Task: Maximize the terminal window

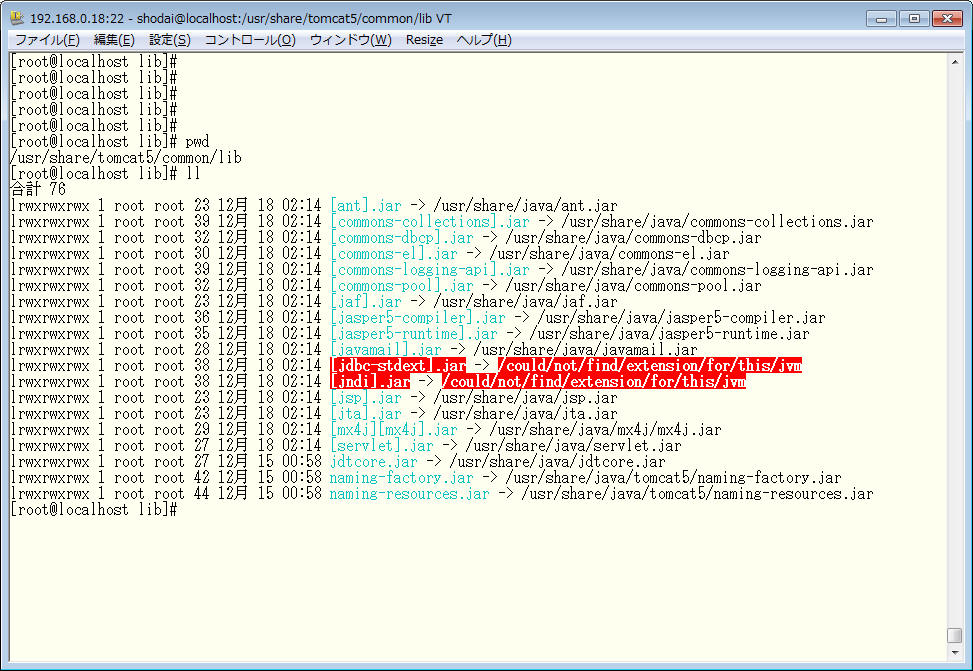Action: click(x=912, y=18)
